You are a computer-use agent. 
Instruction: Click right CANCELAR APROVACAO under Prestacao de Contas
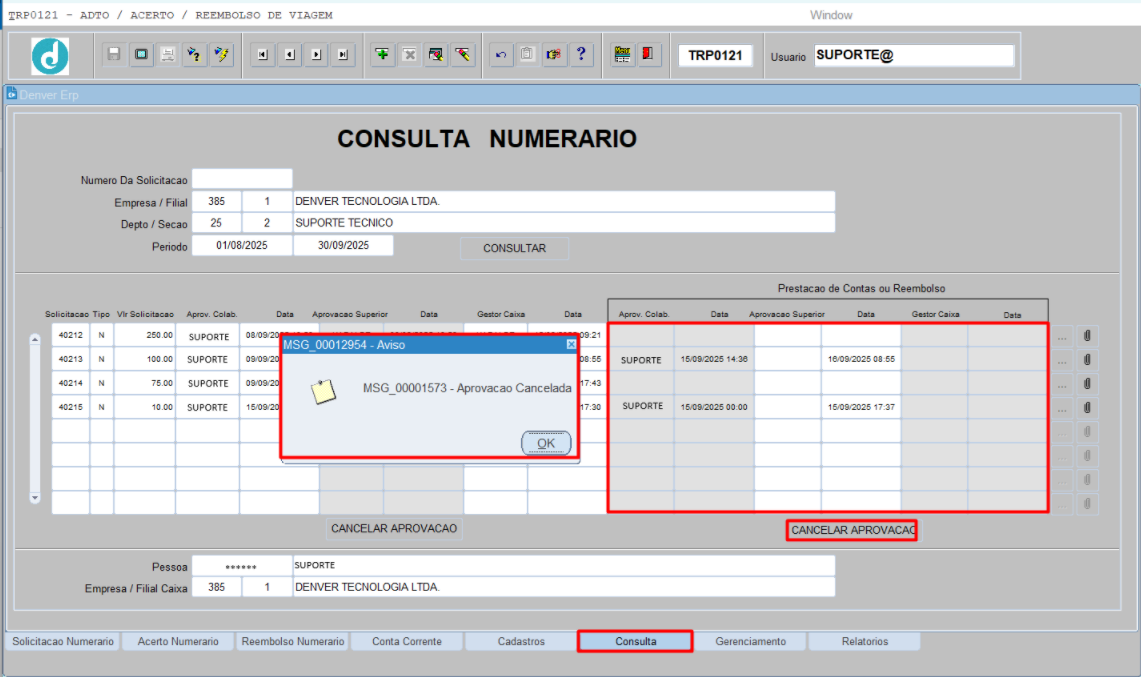coord(852,530)
